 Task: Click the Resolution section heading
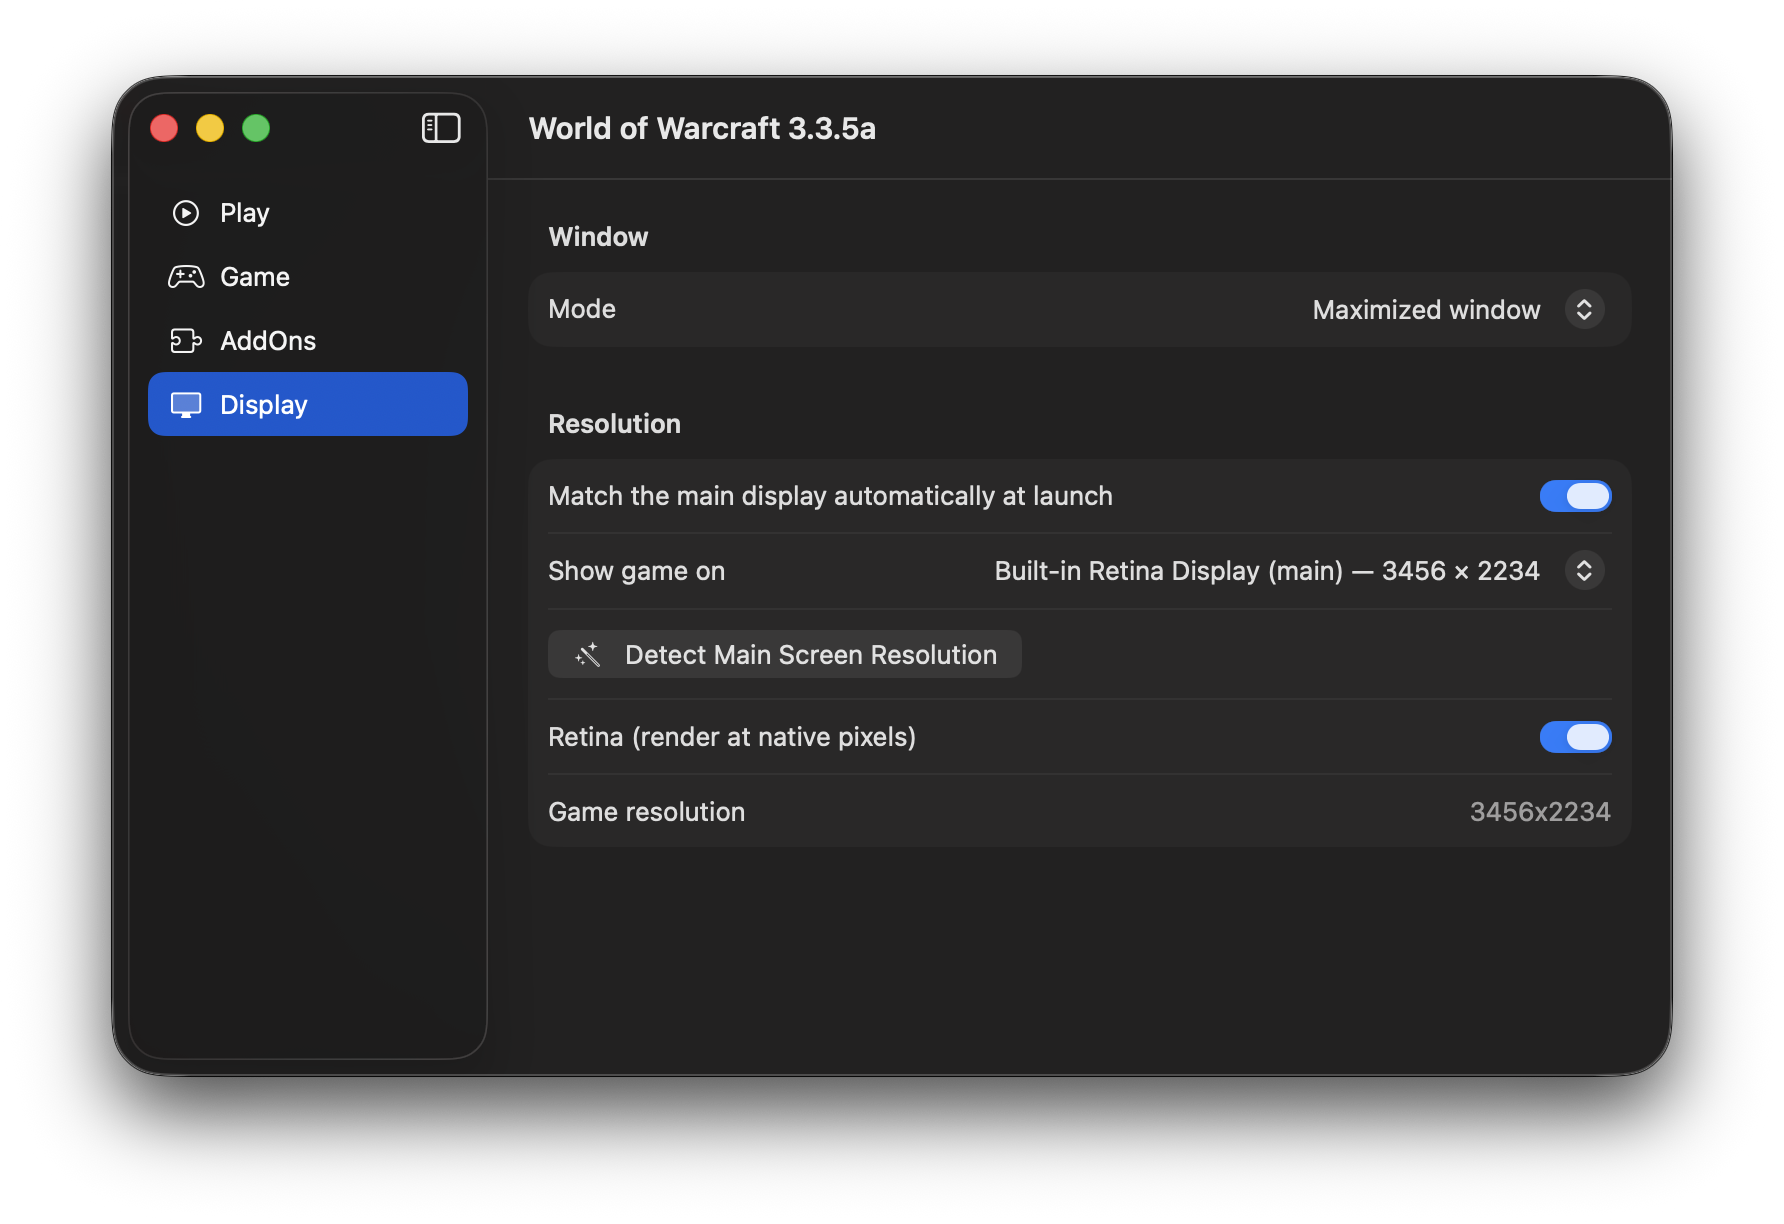pos(614,424)
